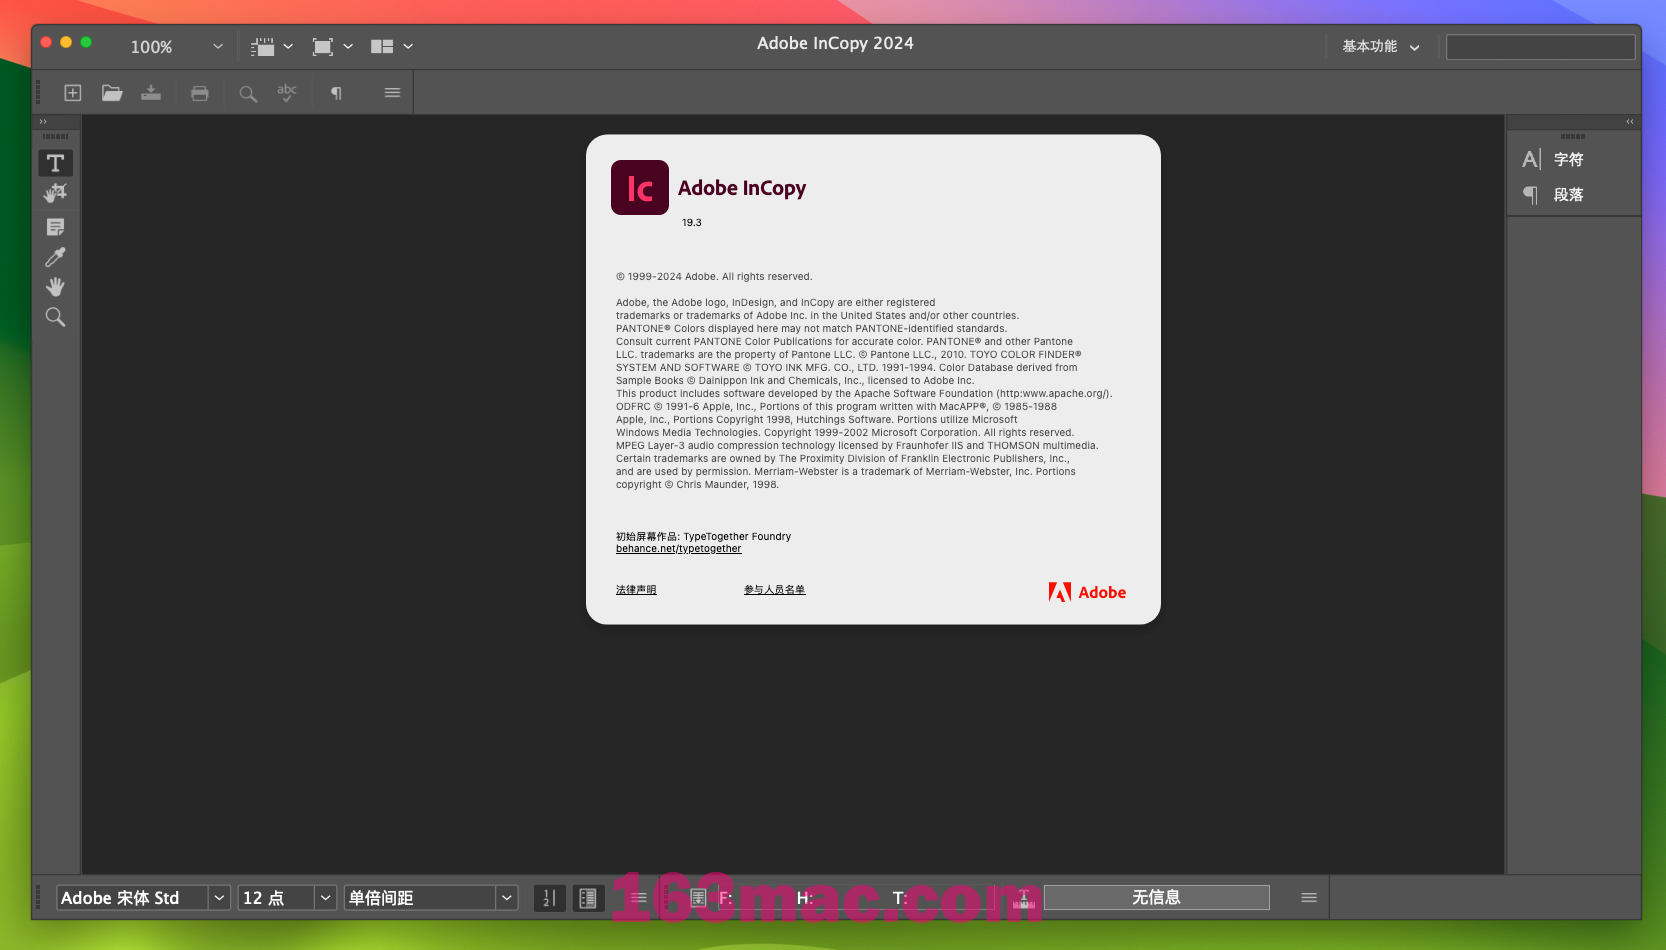The width and height of the screenshot is (1666, 950).
Task: Open the bottom bar hamburger menu
Action: click(x=1308, y=897)
